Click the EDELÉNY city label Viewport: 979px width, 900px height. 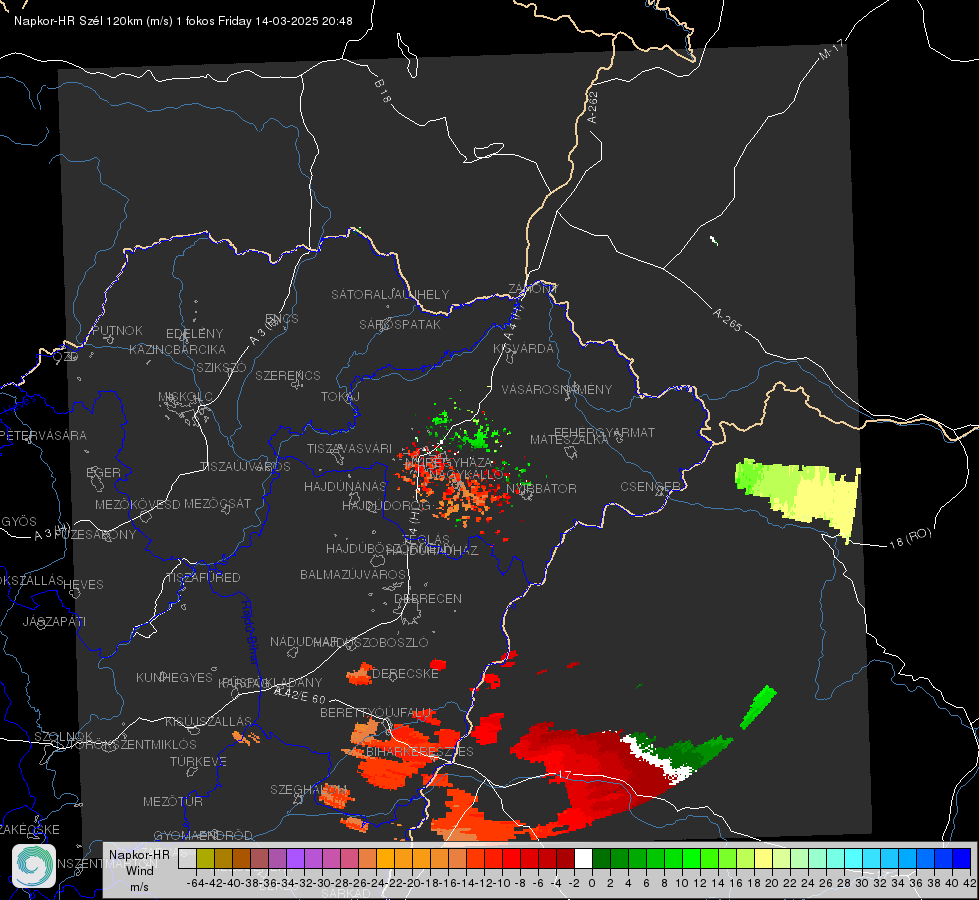tap(194, 334)
